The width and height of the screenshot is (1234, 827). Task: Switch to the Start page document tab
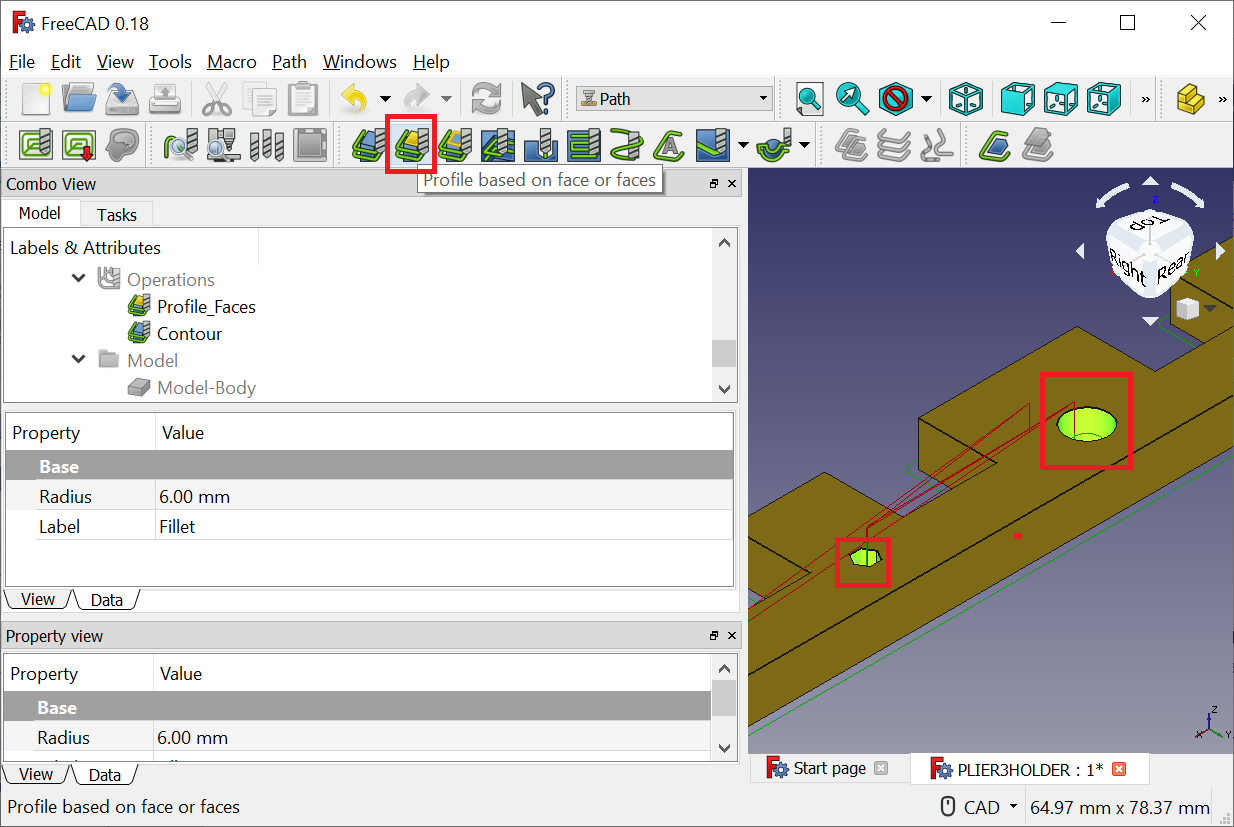click(829, 768)
